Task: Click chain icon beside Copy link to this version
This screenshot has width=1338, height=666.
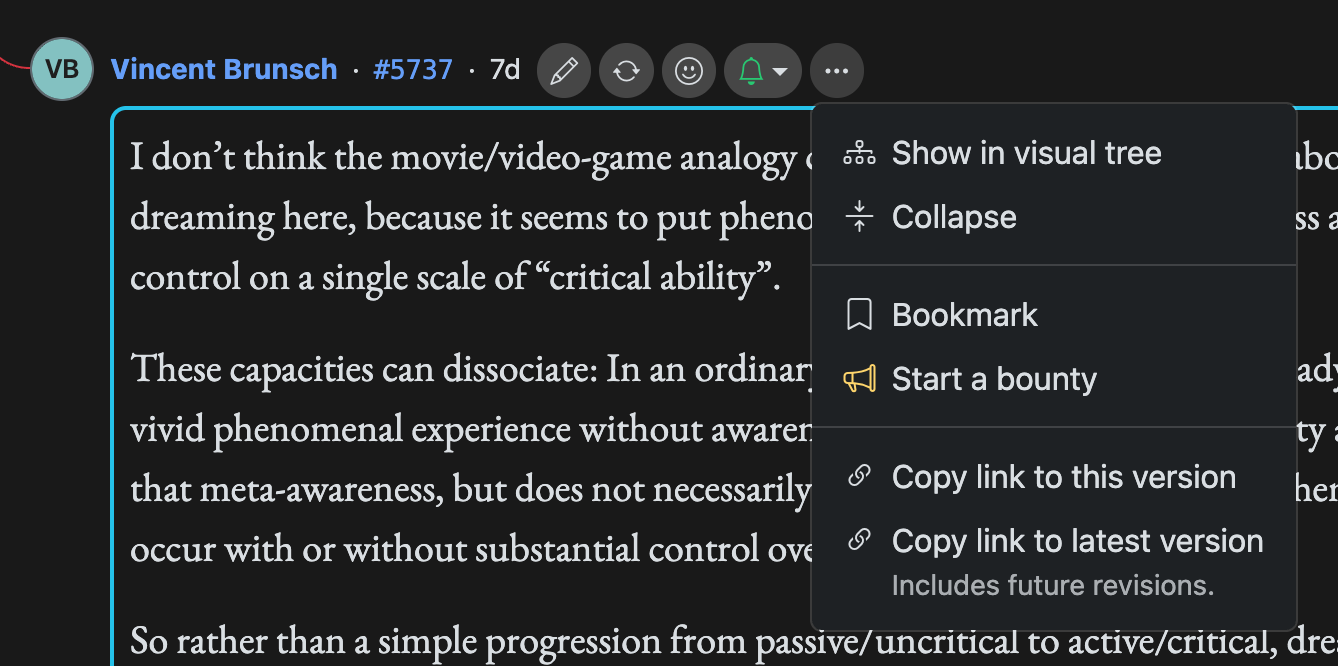Action: pyautogui.click(x=859, y=476)
